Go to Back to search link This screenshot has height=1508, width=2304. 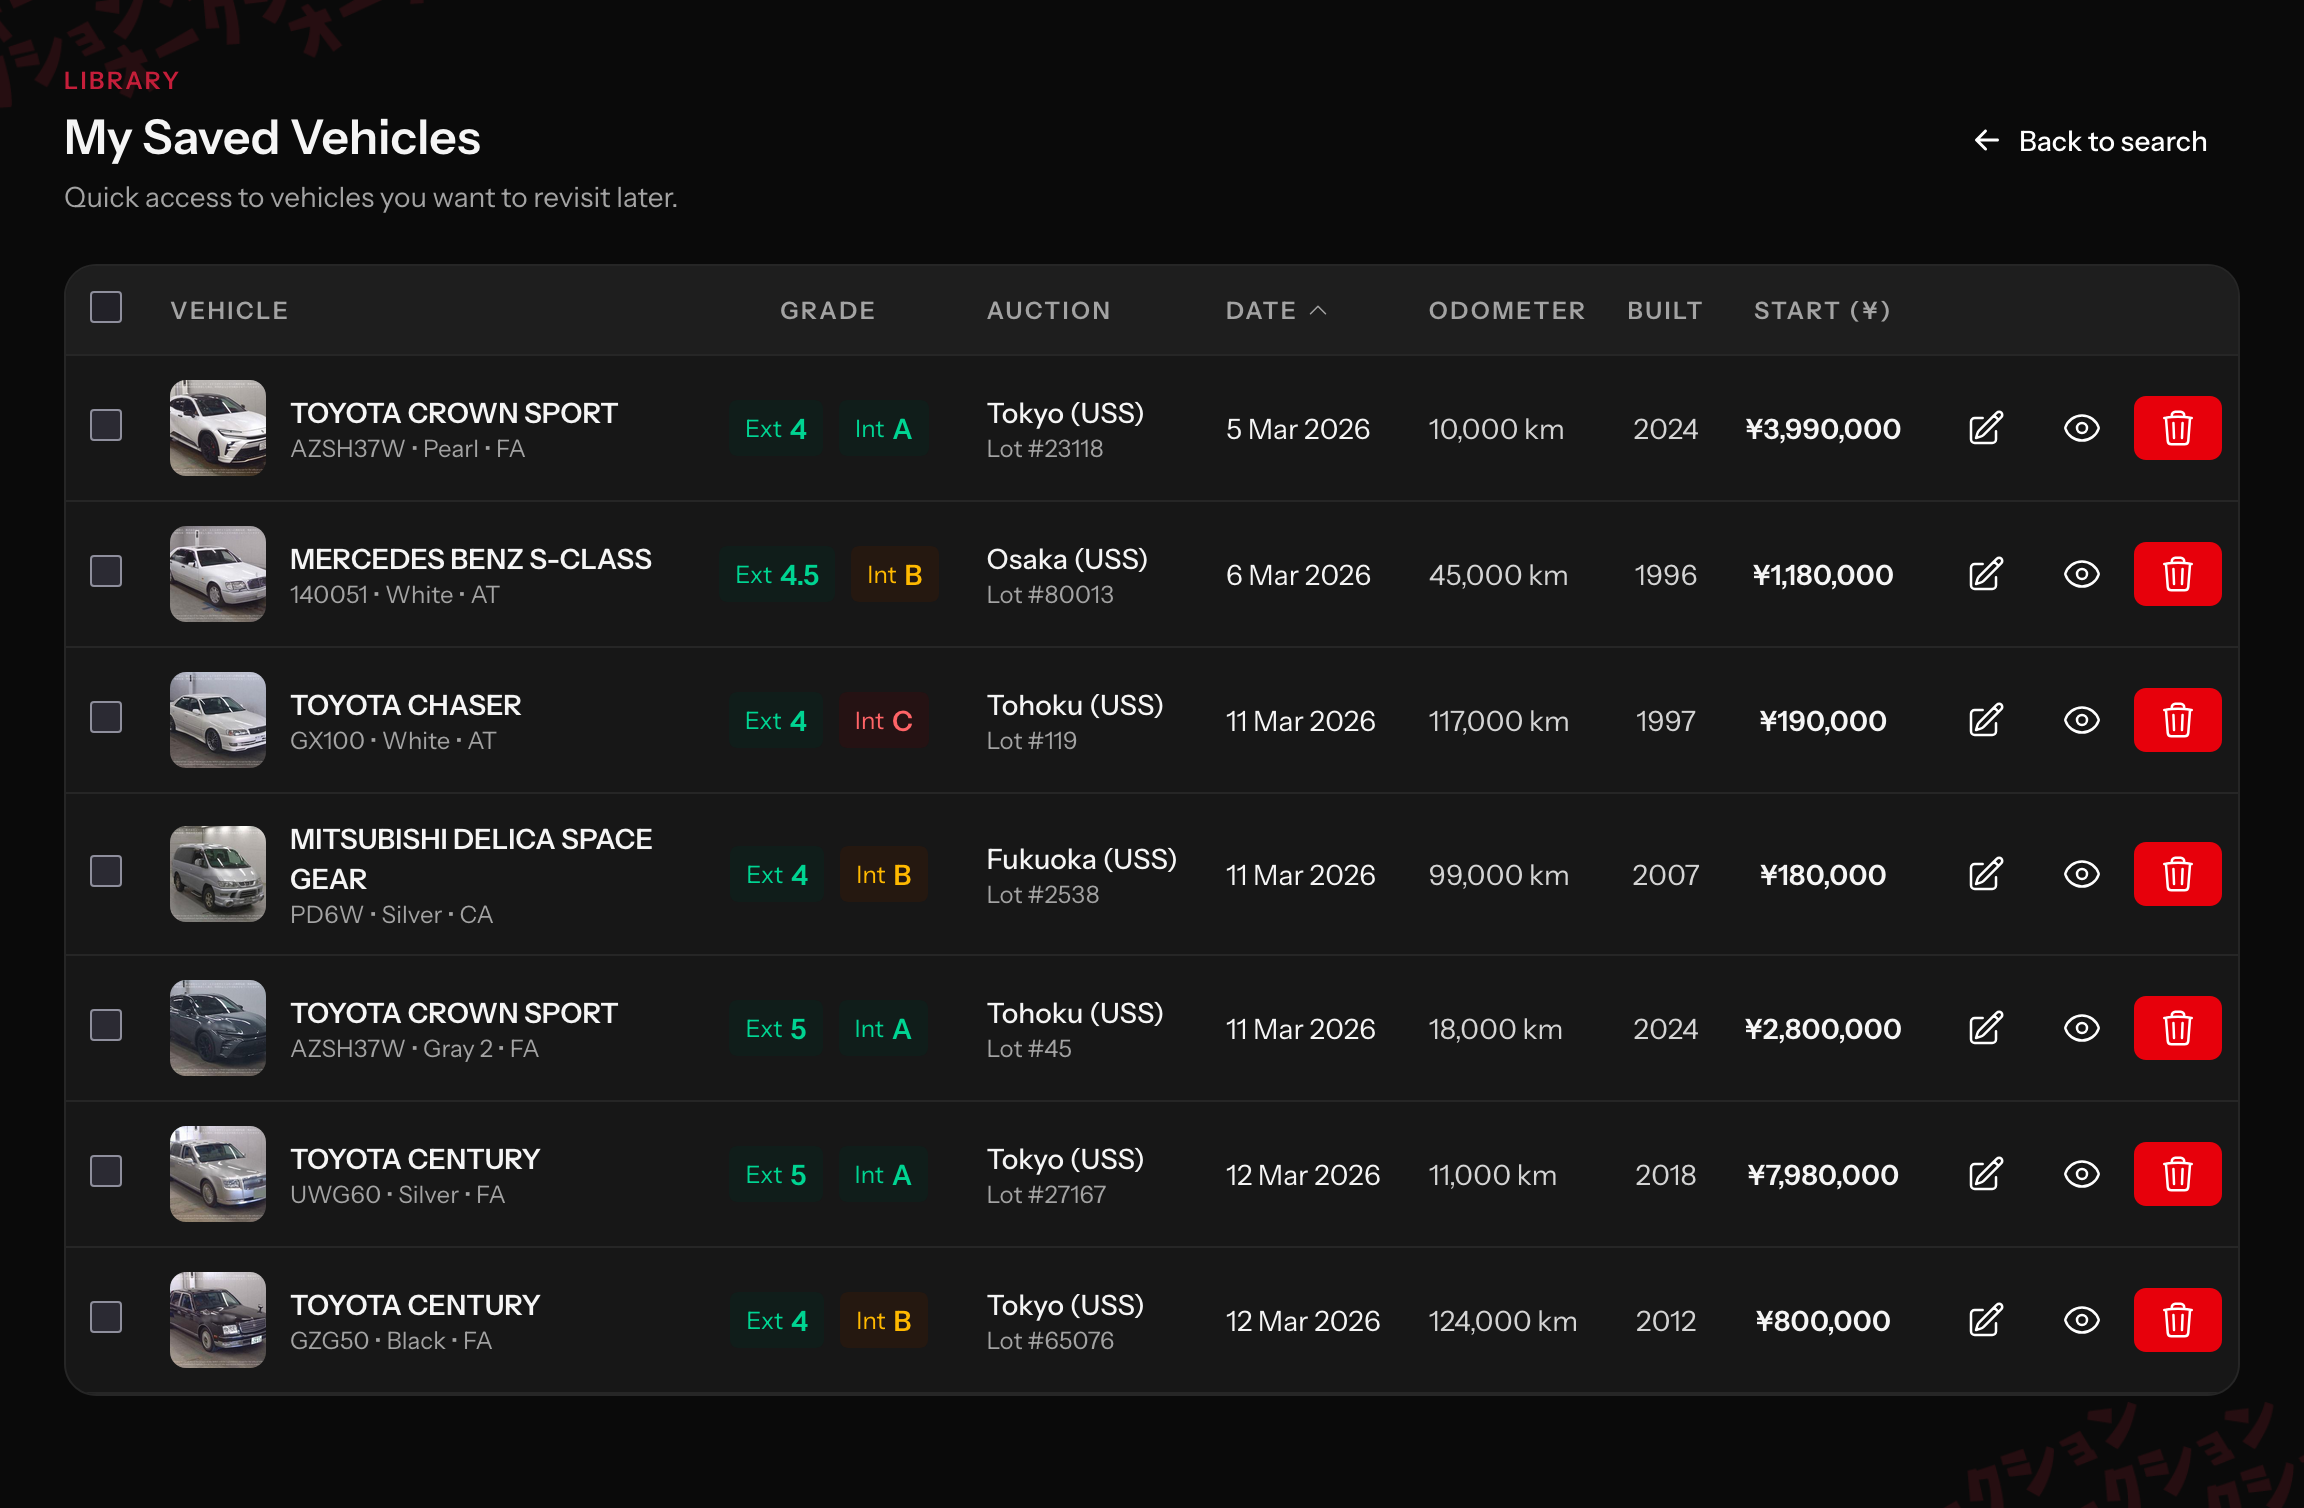tap(2090, 141)
